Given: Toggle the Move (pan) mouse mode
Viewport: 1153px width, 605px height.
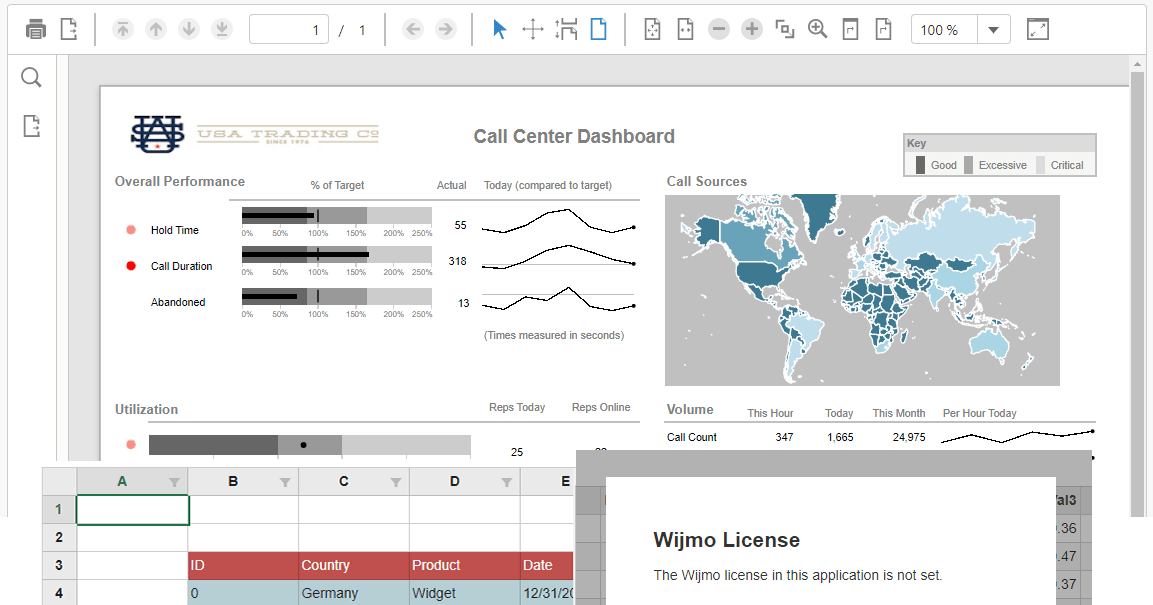Looking at the screenshot, I should coord(533,29).
